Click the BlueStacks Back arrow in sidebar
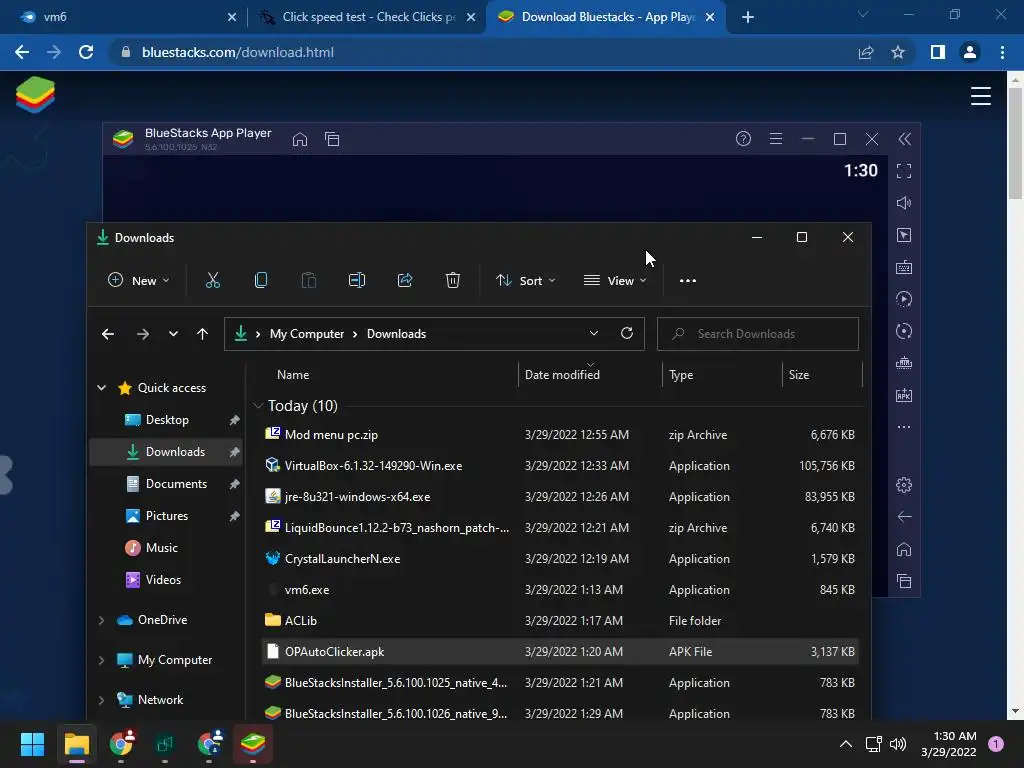Screen dimensions: 1024x768 click(904, 517)
